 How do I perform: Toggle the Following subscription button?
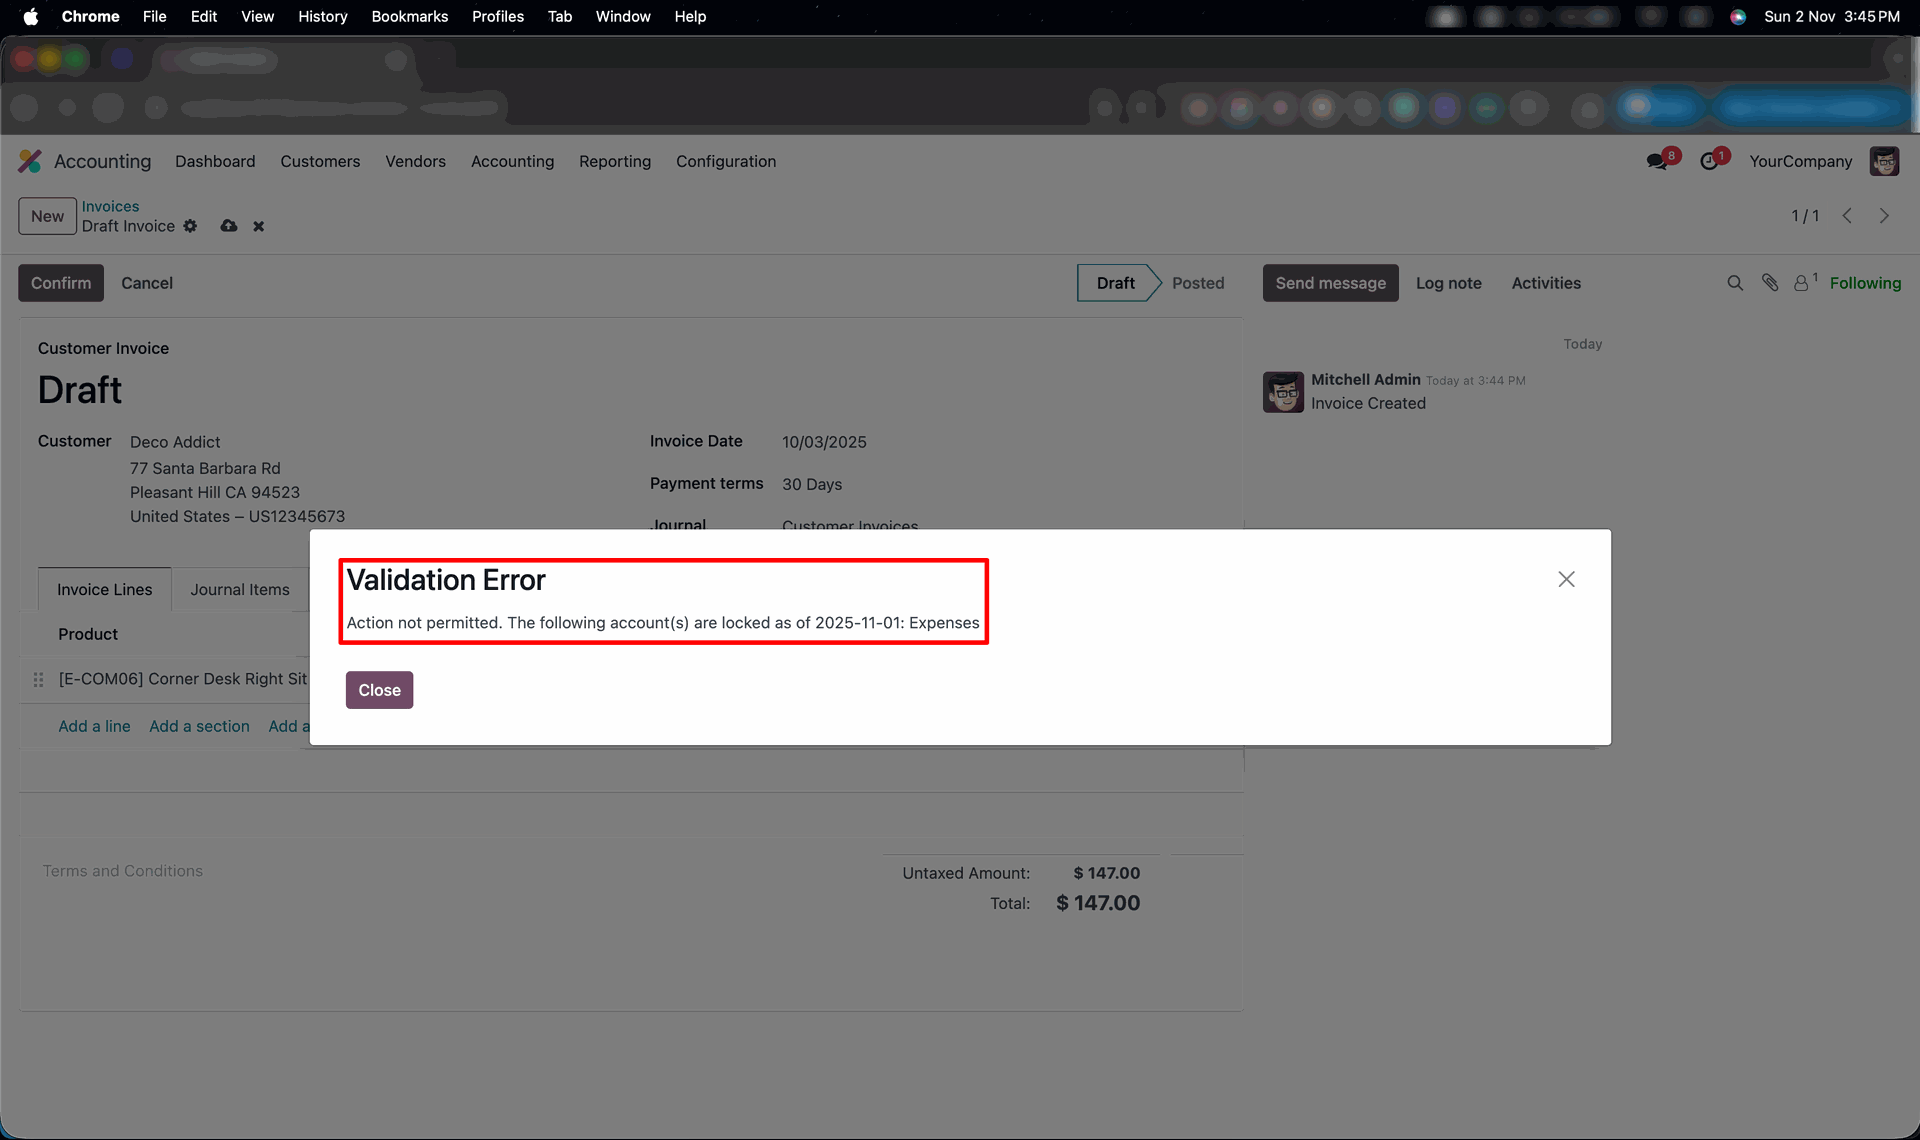point(1865,283)
